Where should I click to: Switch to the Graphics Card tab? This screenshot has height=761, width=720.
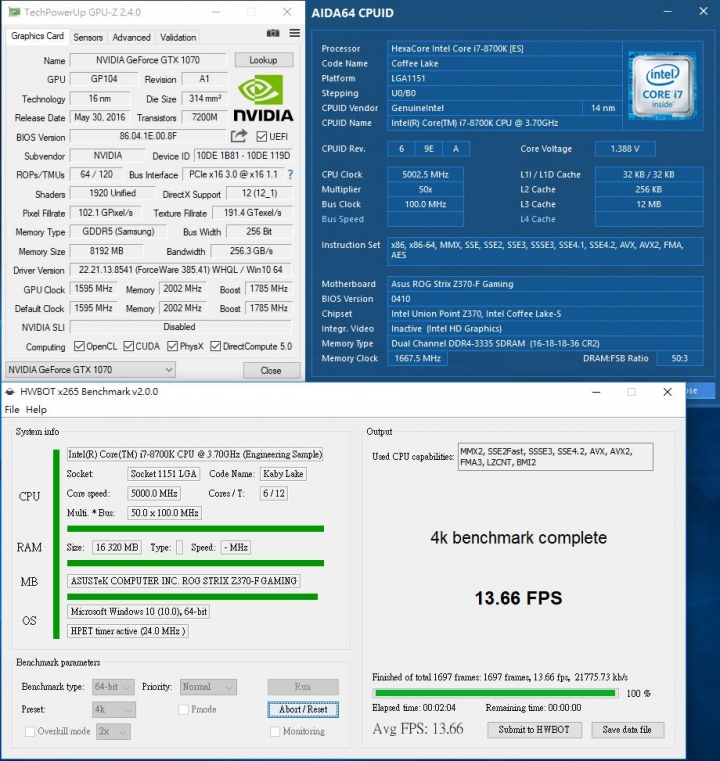coord(37,36)
